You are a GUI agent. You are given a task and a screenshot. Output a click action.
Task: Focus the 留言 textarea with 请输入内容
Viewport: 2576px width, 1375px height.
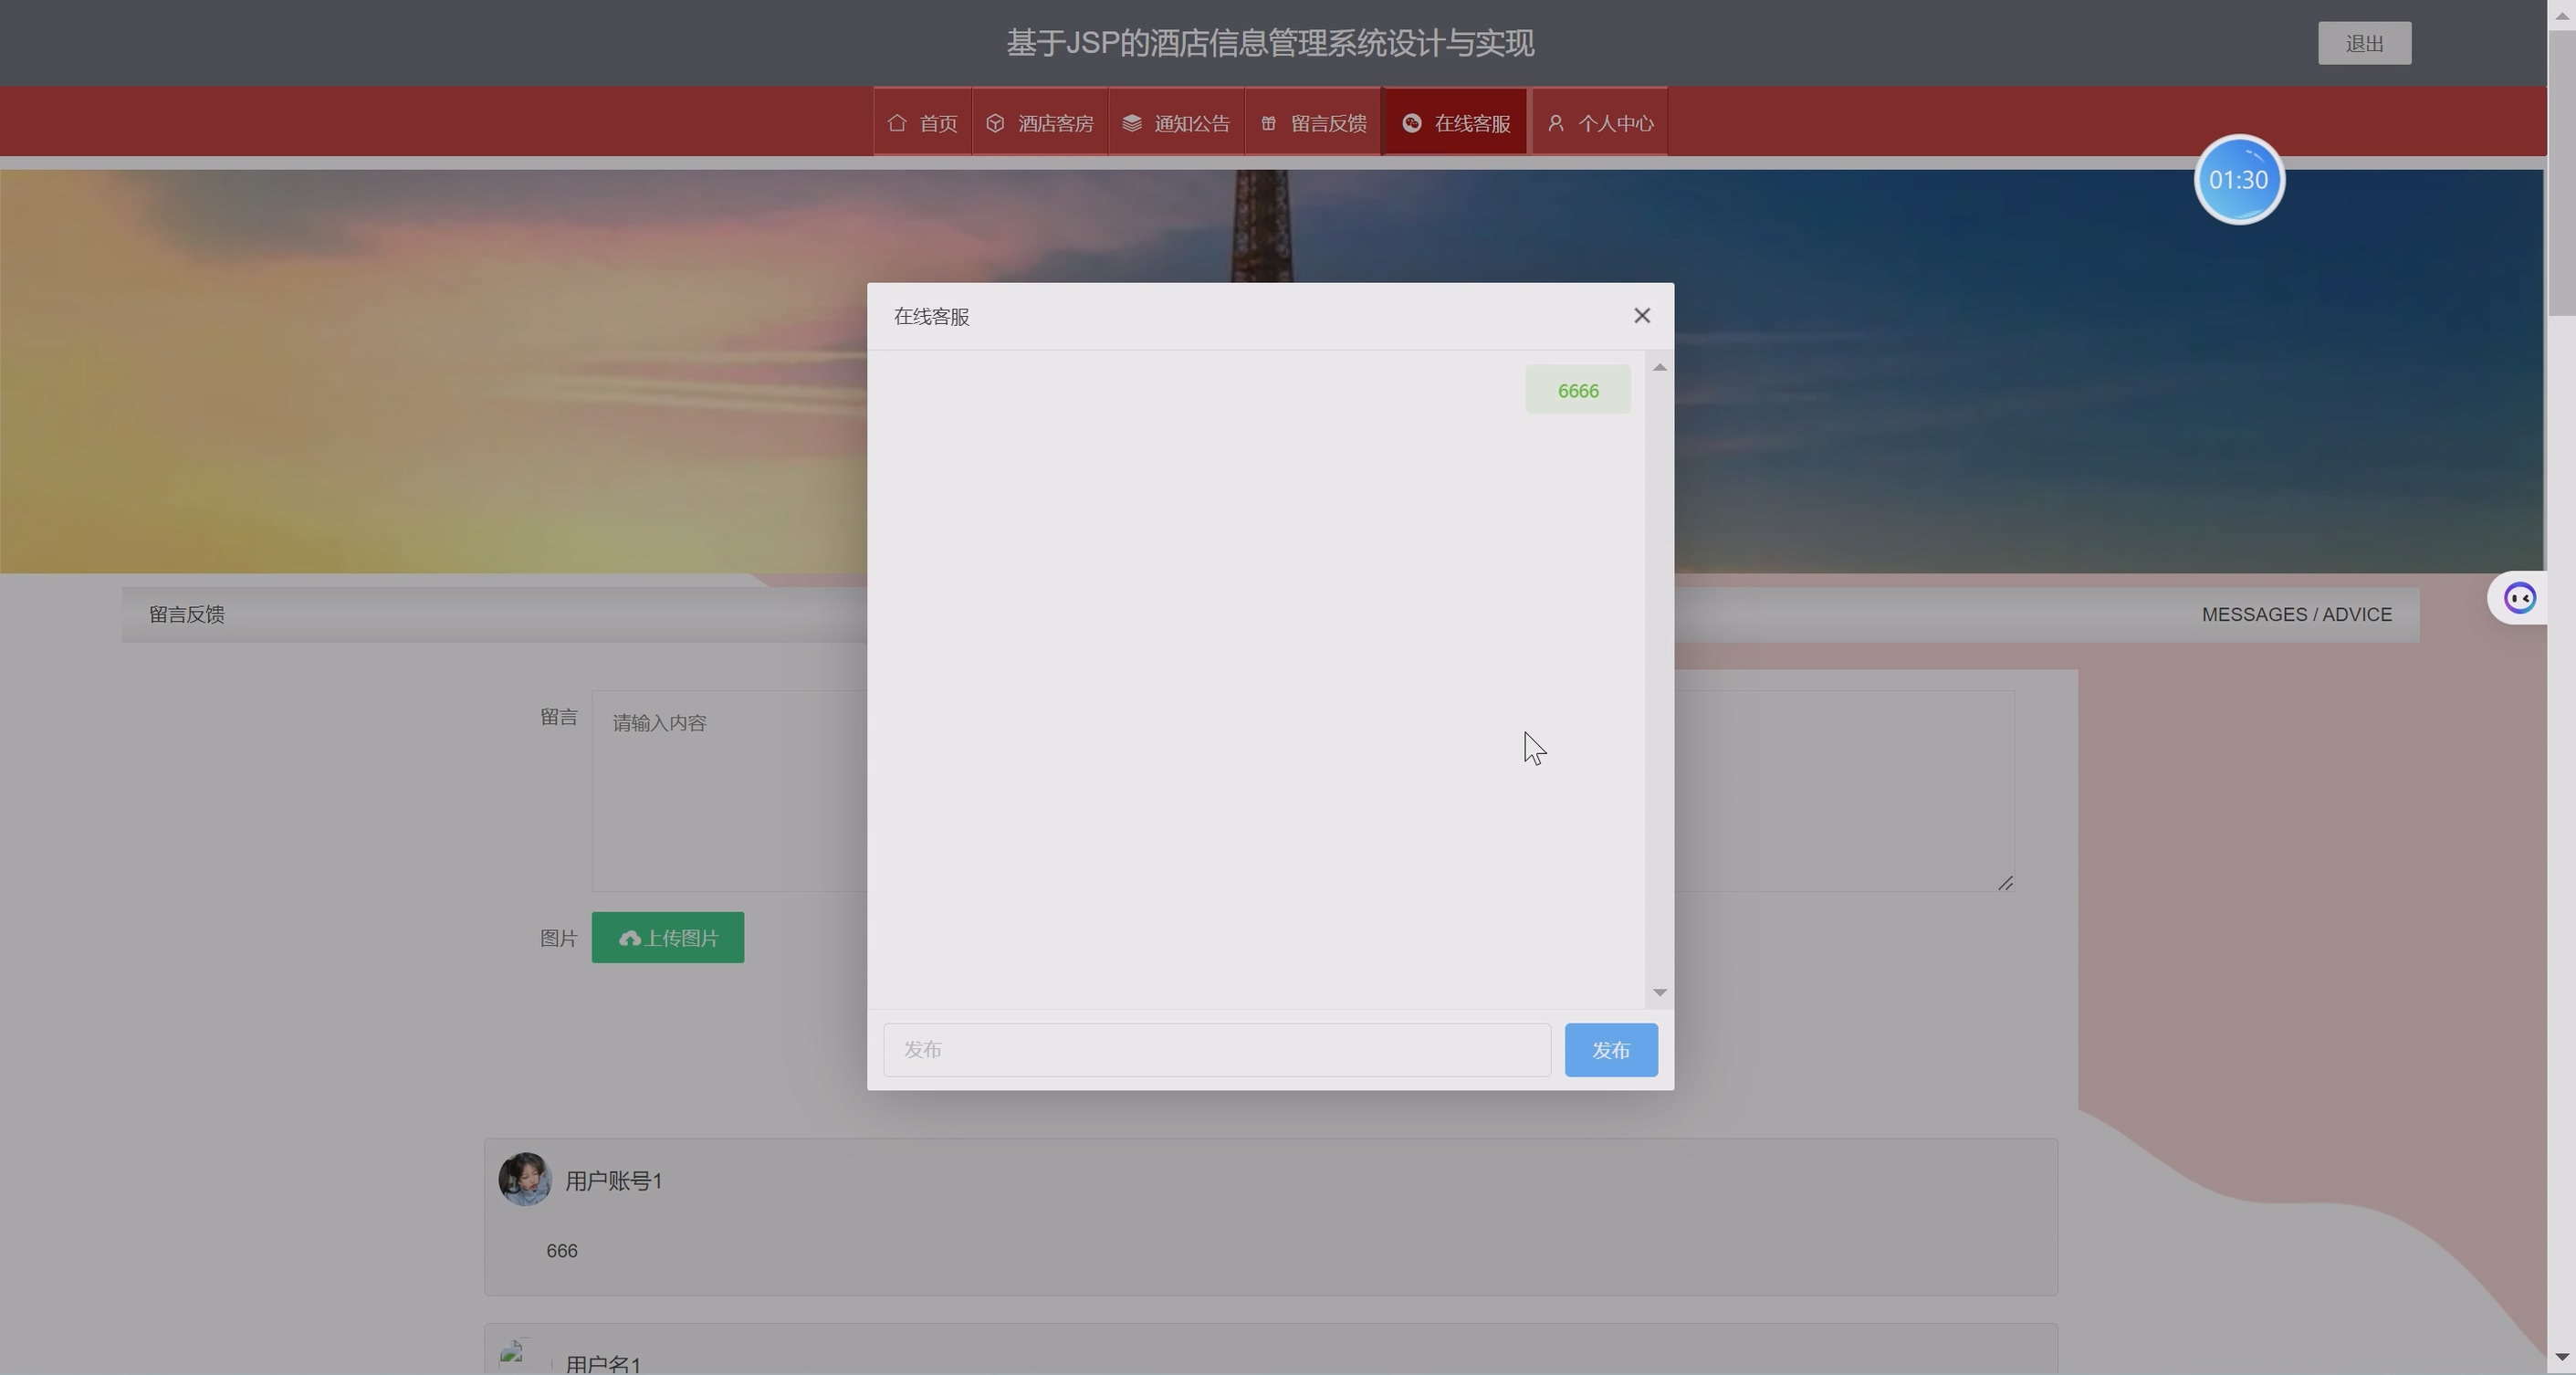coord(1303,790)
